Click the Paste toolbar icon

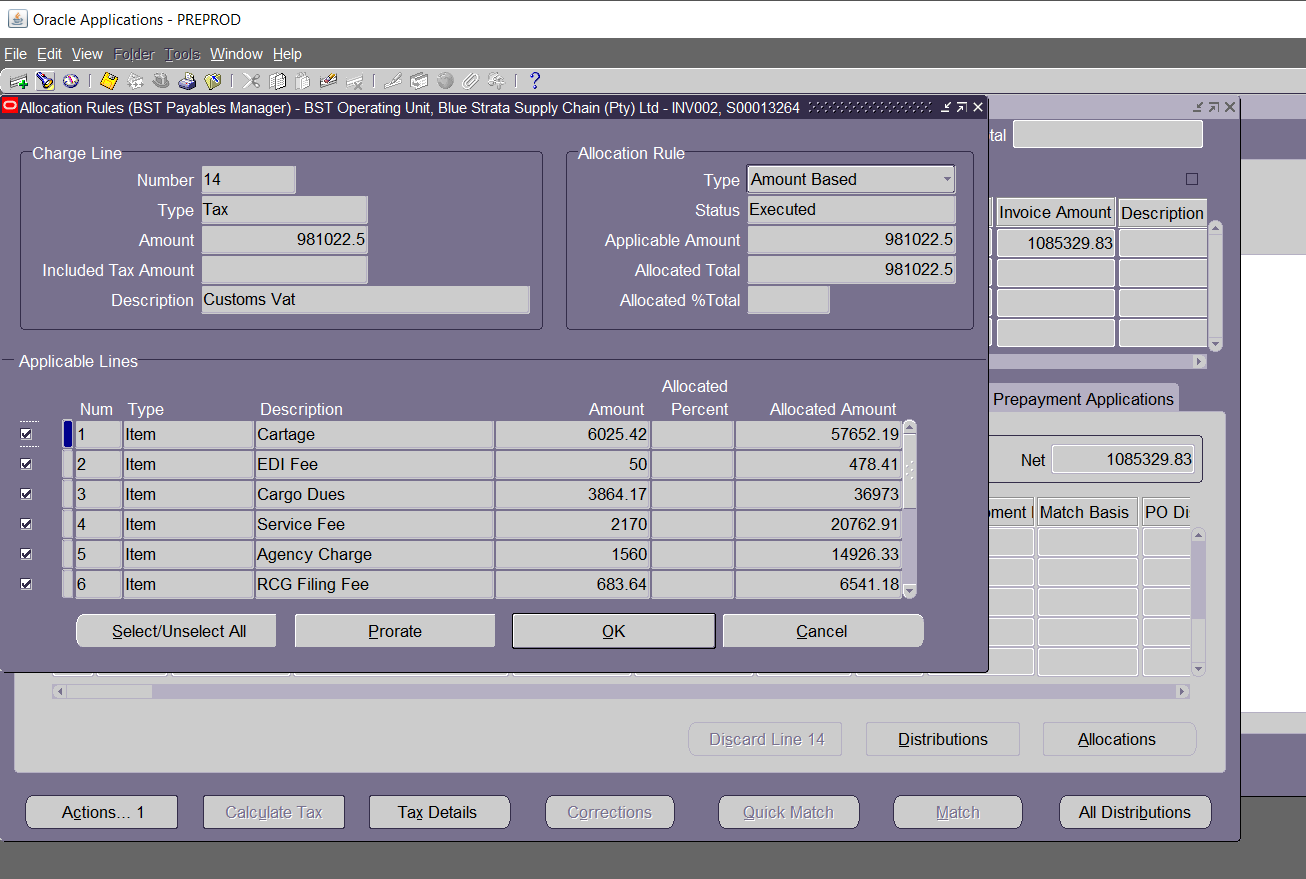pos(302,81)
